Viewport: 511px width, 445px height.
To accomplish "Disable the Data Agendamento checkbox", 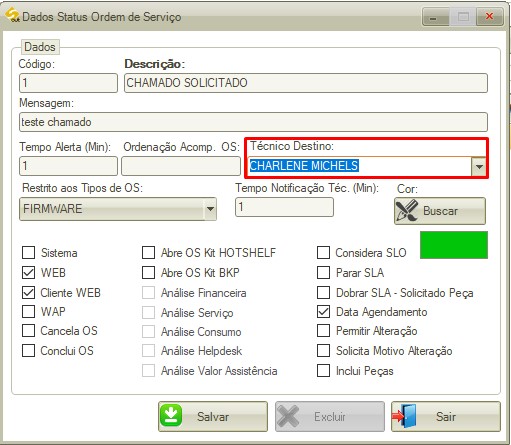I will pyautogui.click(x=323, y=312).
